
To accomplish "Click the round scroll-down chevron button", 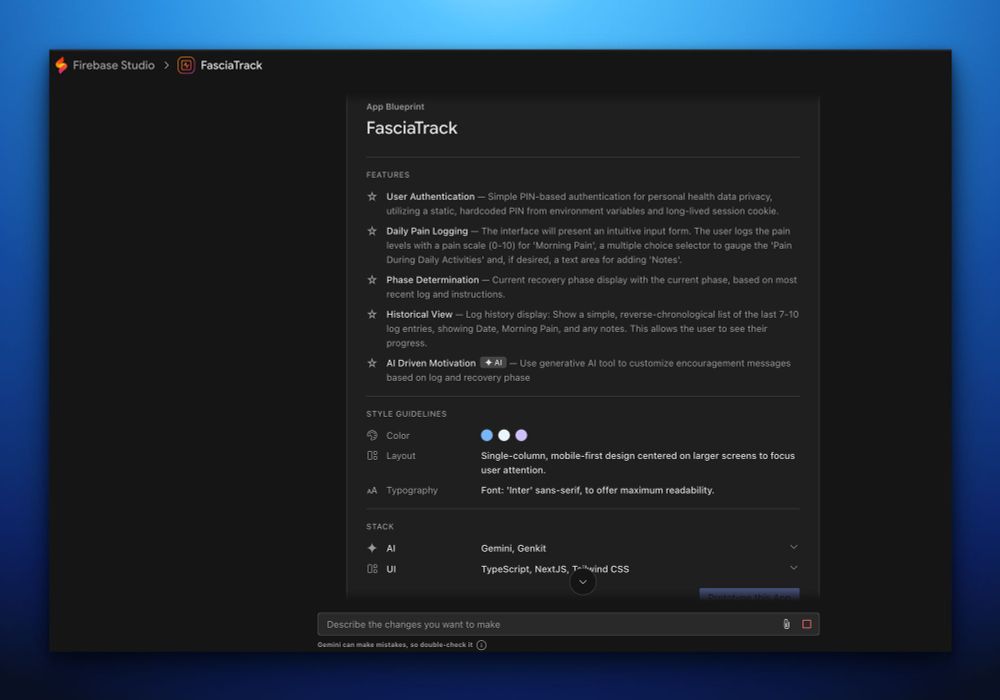I will [582, 582].
